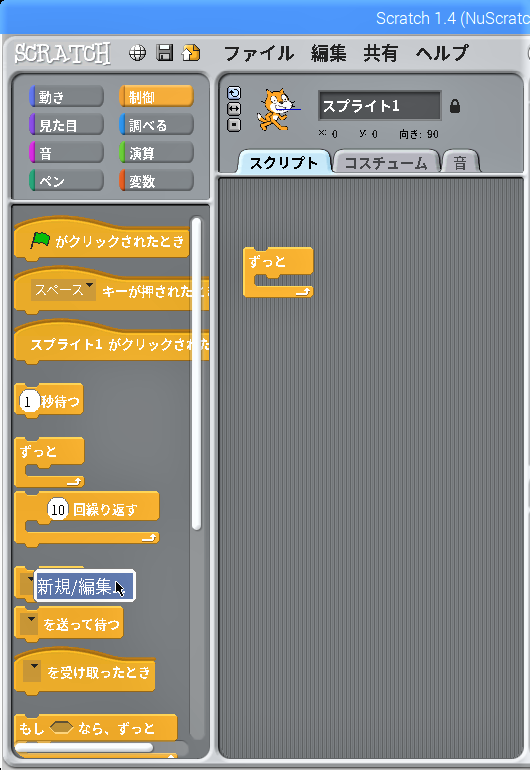
Task: Click the globe language icon
Action: [x=137, y=53]
